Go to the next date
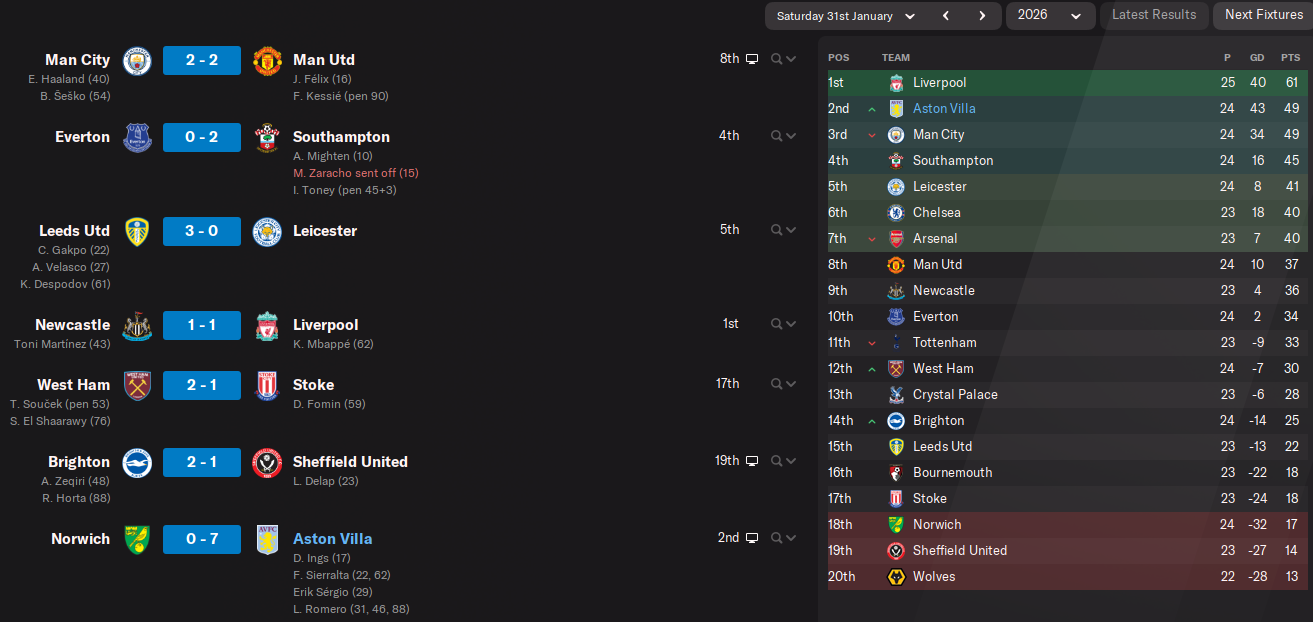1313x622 pixels. click(982, 16)
